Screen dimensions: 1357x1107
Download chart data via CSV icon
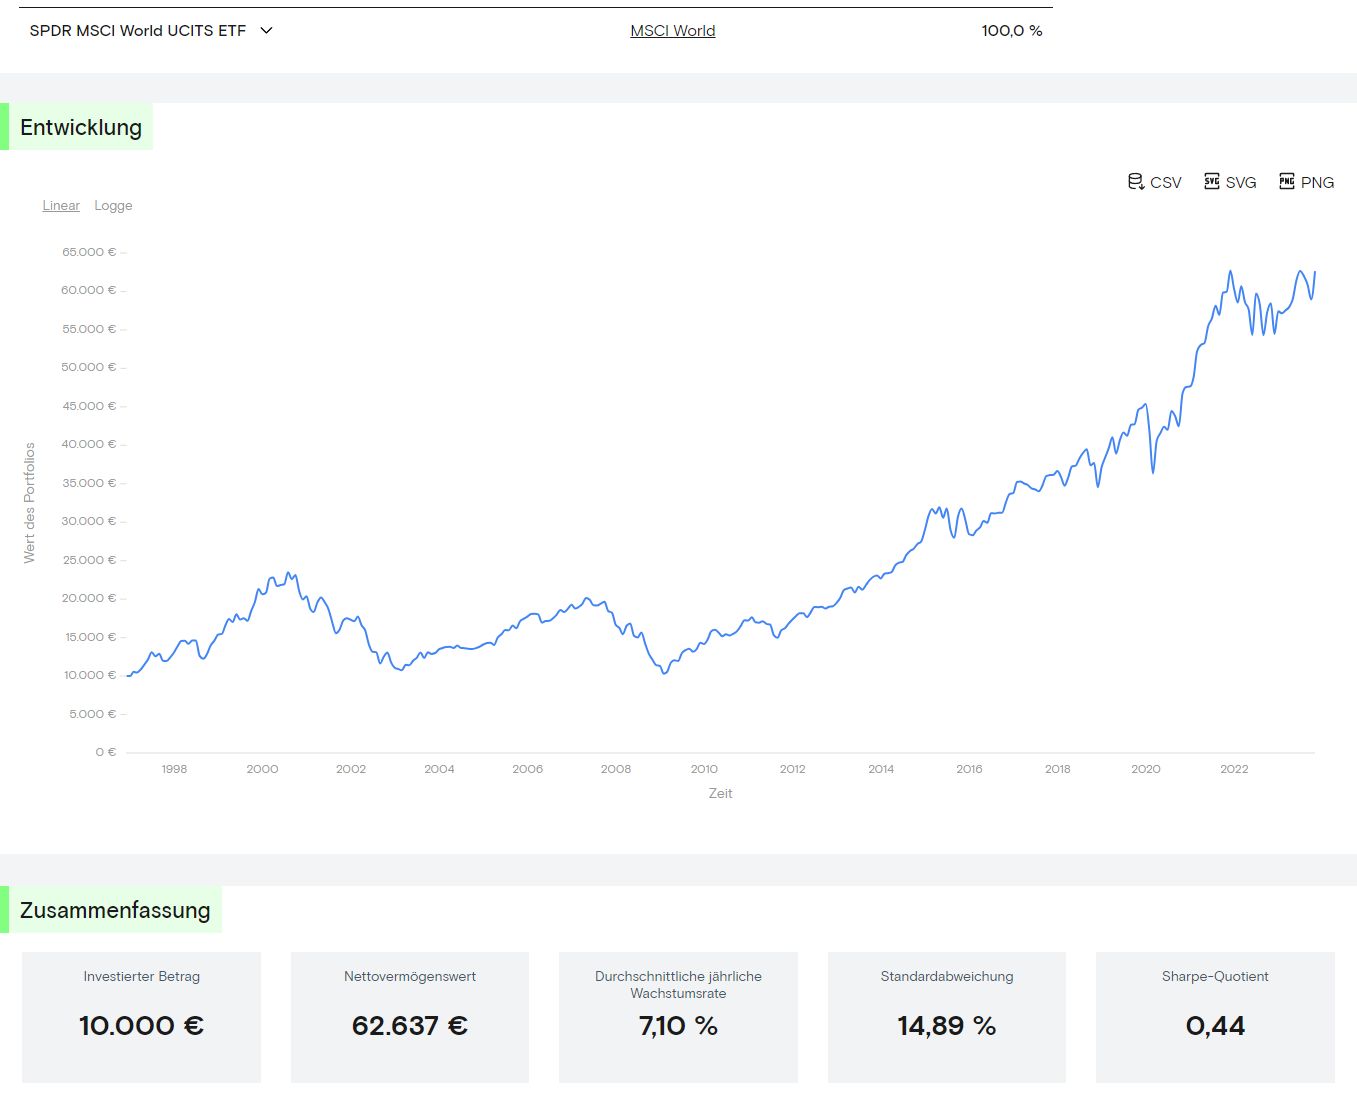[x=1136, y=182]
